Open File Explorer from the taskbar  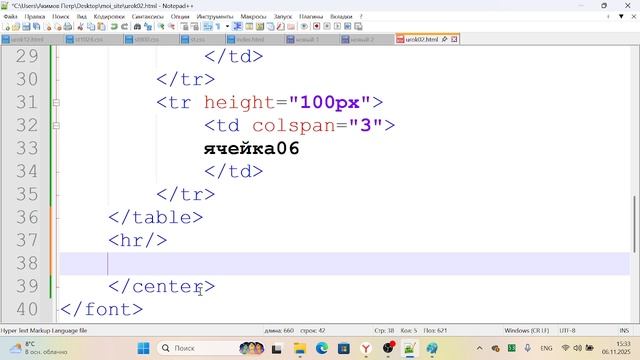300,348
